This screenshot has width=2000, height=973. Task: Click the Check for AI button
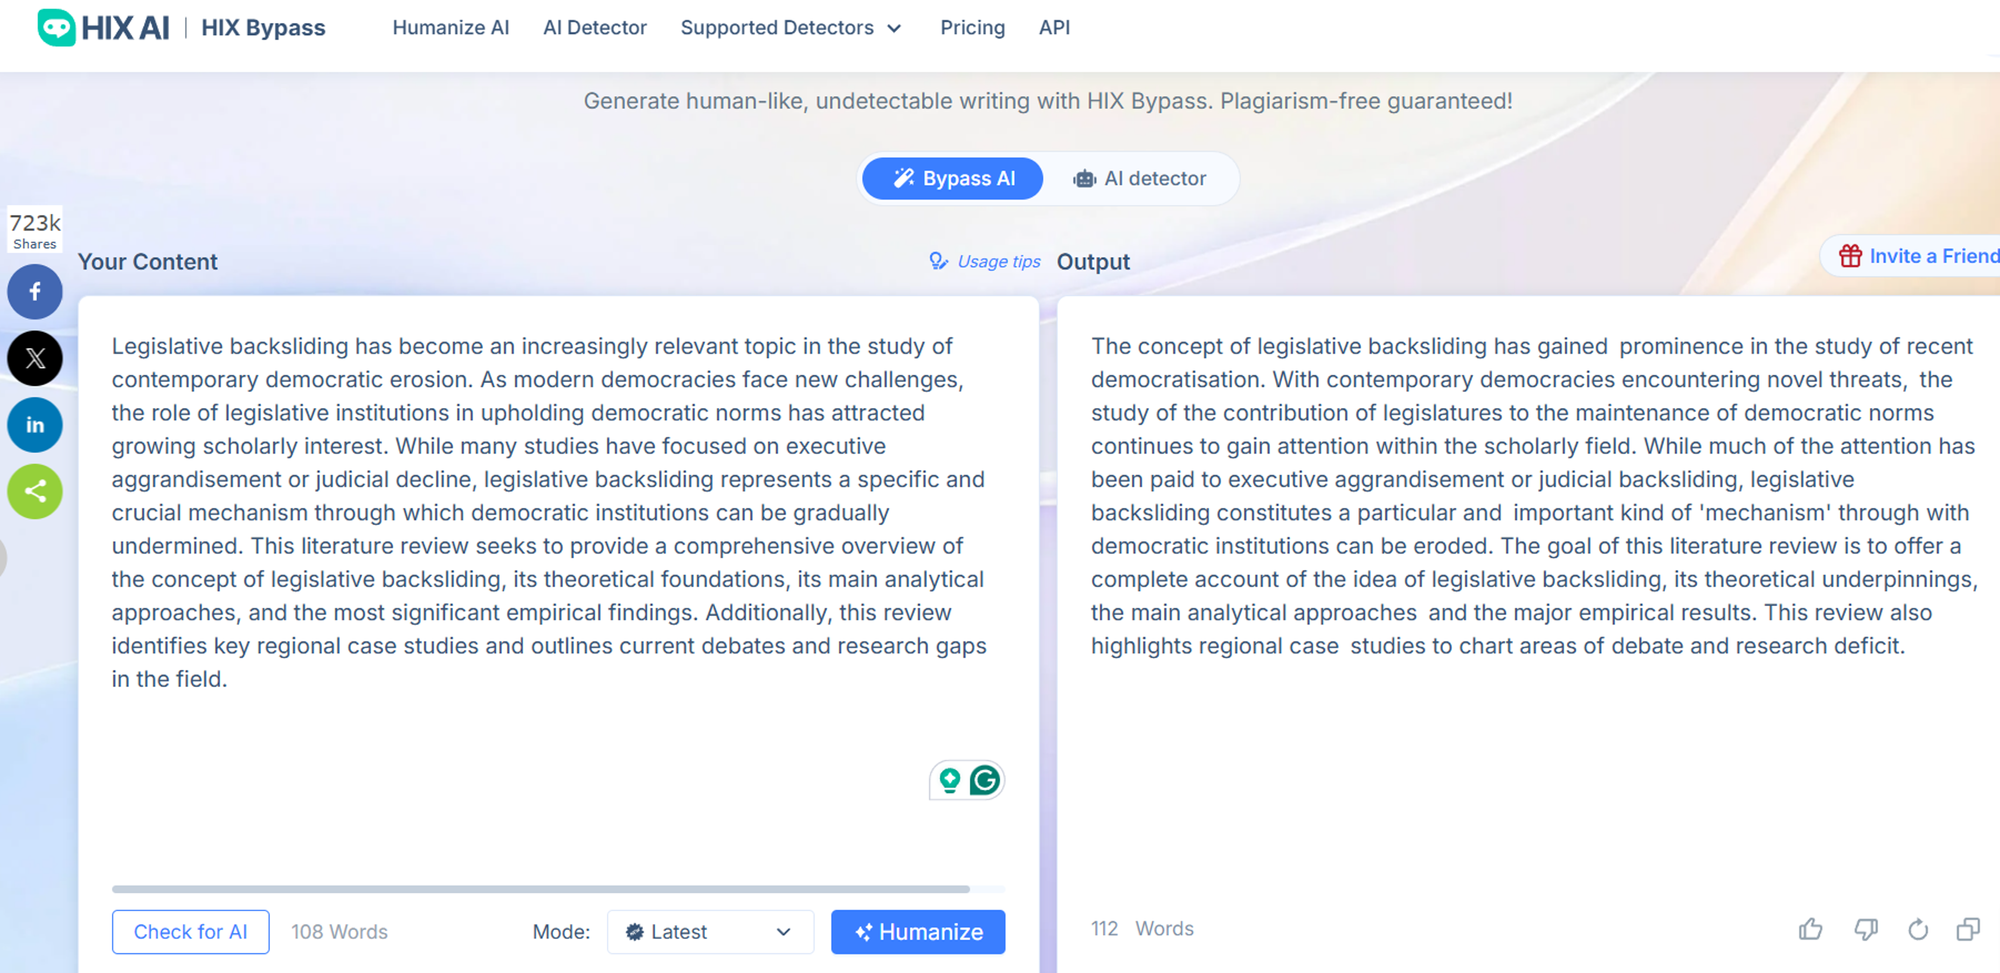[x=190, y=932]
